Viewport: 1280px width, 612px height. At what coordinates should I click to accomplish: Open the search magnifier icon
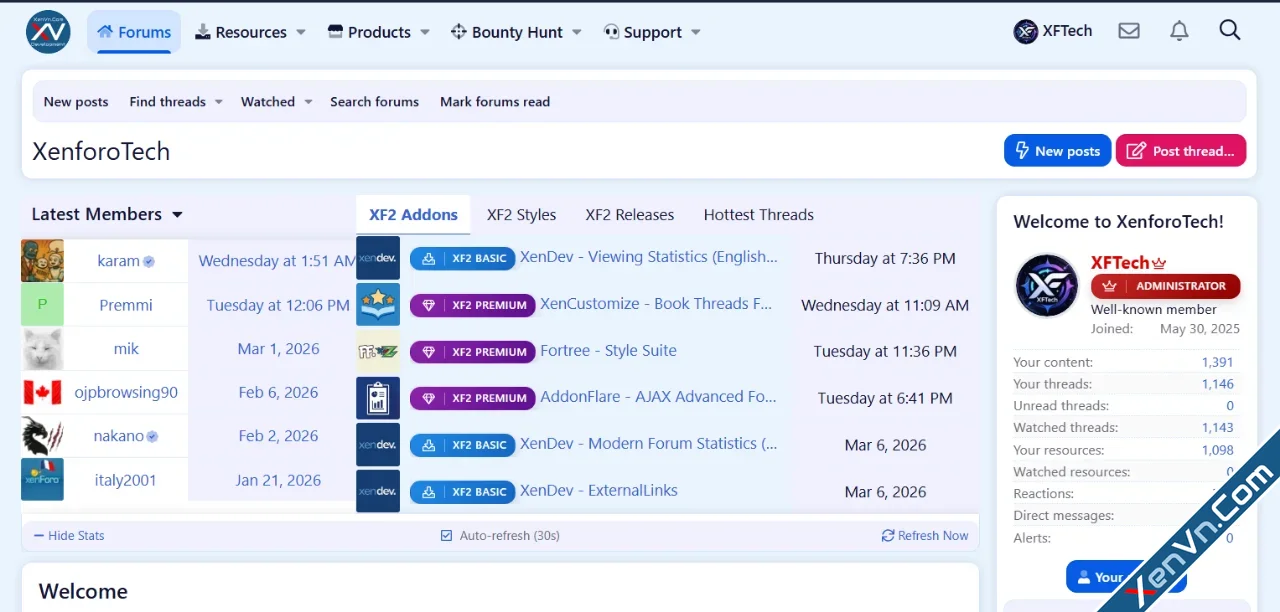pos(1230,30)
